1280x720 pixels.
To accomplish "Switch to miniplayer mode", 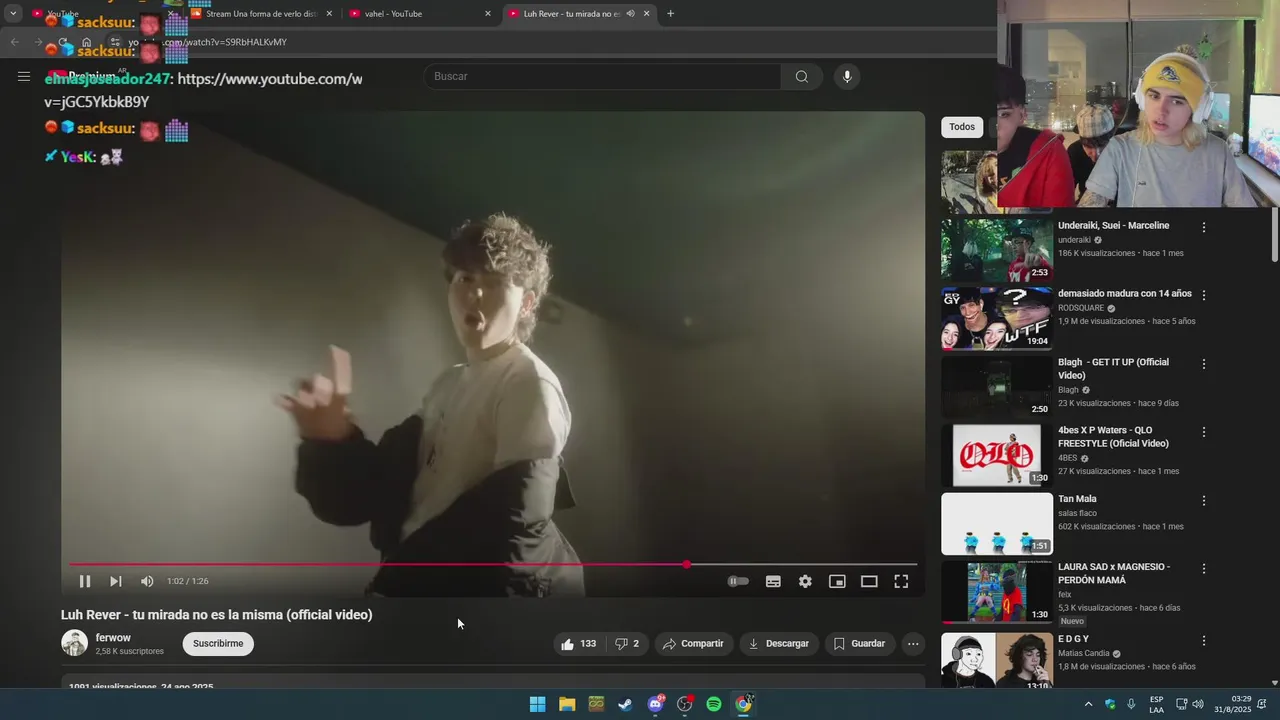I will [837, 581].
